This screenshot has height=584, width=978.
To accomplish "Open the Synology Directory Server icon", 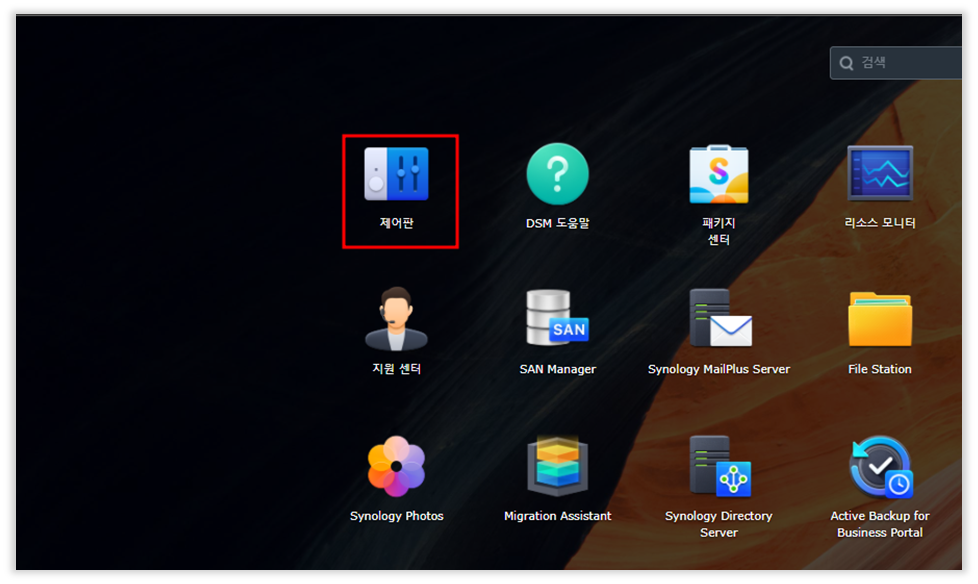I will pyautogui.click(x=720, y=465).
